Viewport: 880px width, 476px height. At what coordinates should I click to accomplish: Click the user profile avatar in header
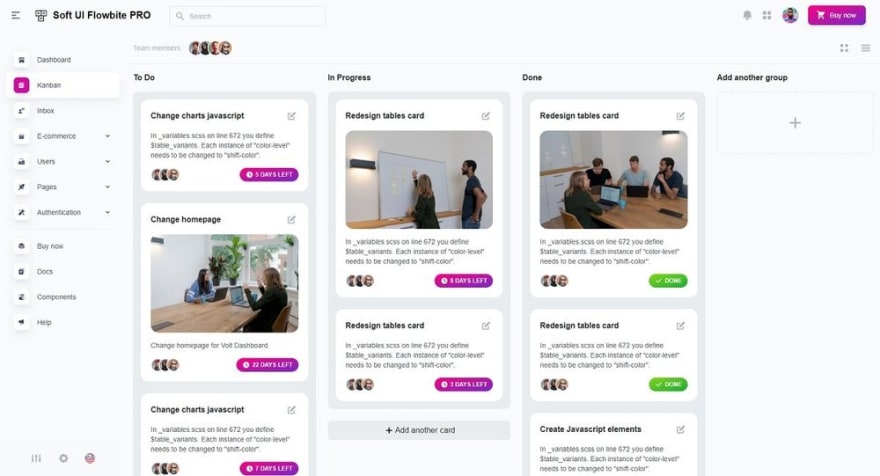coord(790,15)
